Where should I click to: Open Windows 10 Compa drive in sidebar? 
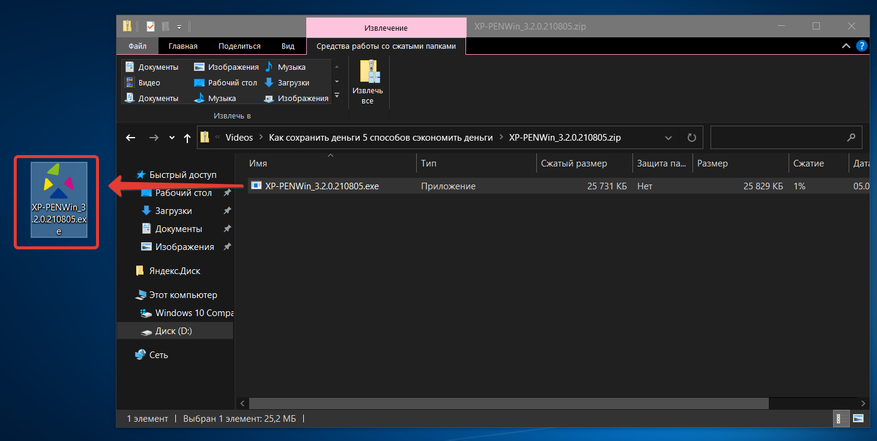(x=187, y=313)
